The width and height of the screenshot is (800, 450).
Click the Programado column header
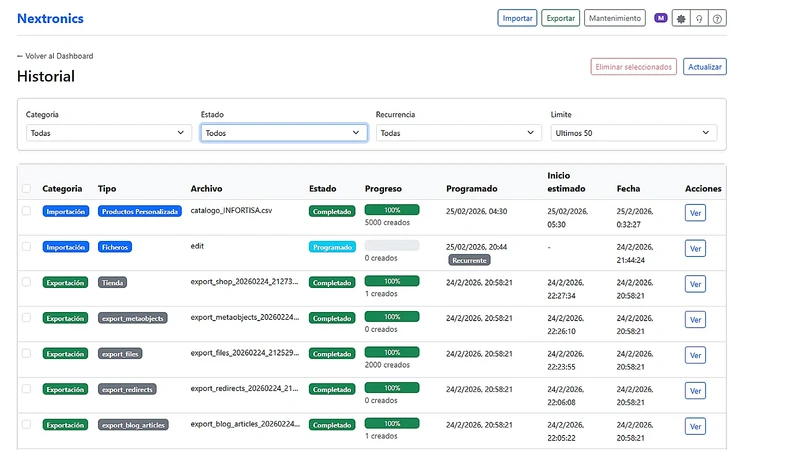click(x=471, y=189)
